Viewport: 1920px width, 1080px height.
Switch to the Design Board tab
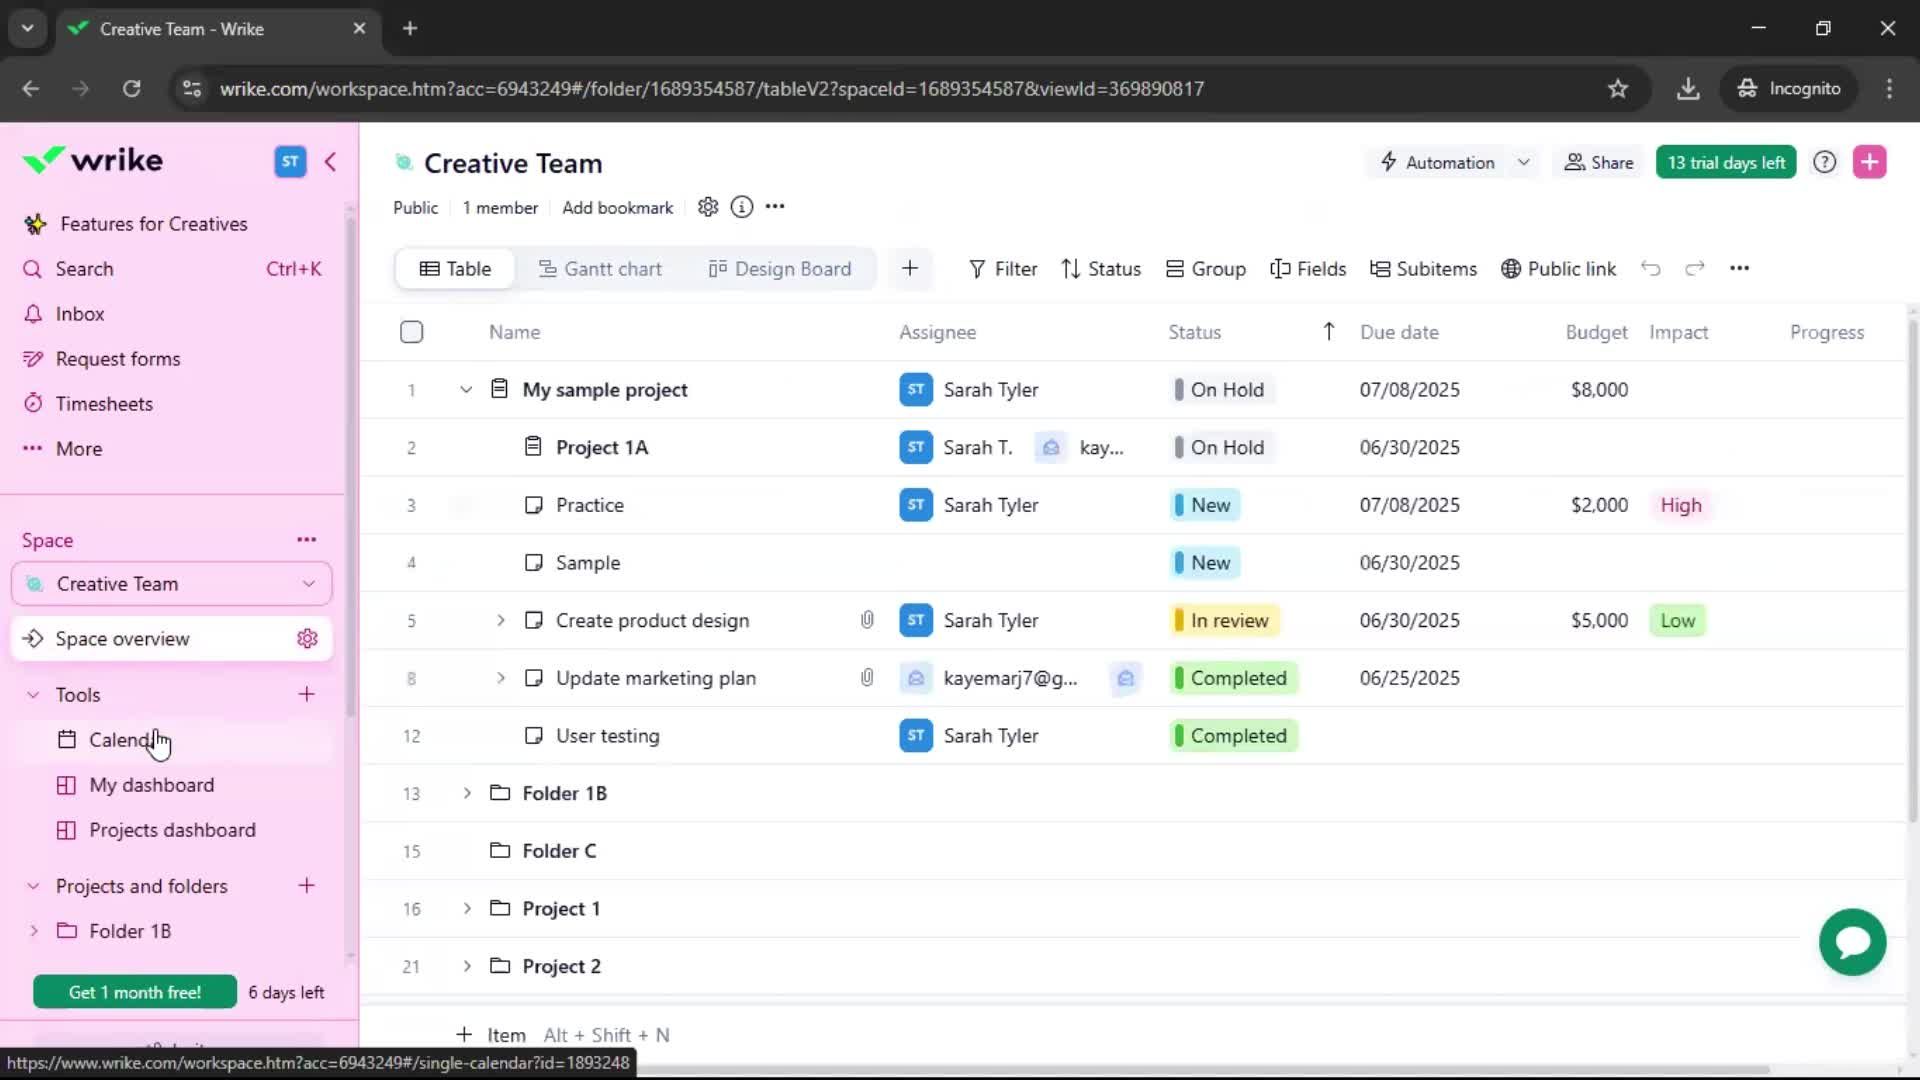click(x=780, y=268)
